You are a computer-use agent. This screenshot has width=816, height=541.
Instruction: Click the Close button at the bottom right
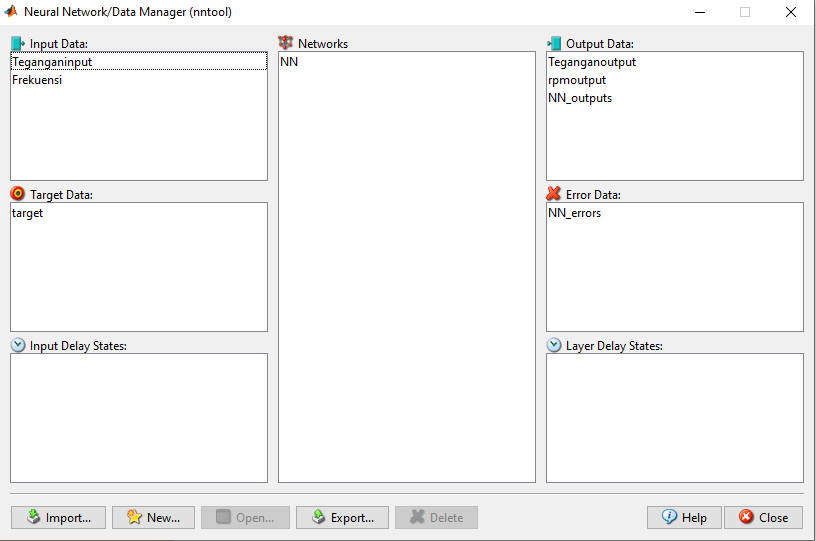tap(763, 518)
